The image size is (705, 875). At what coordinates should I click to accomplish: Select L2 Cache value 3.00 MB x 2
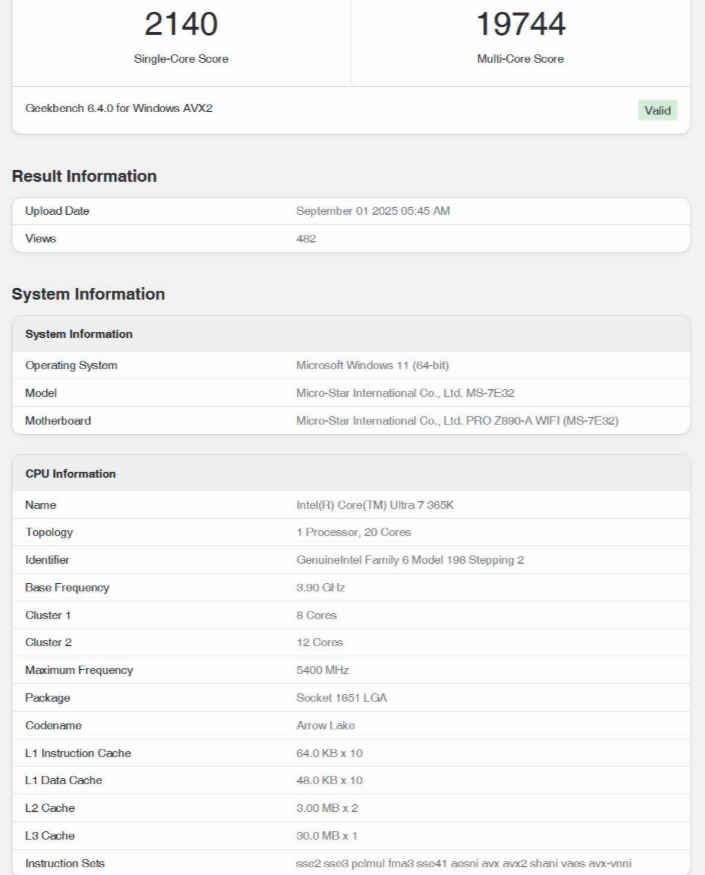[x=327, y=808]
